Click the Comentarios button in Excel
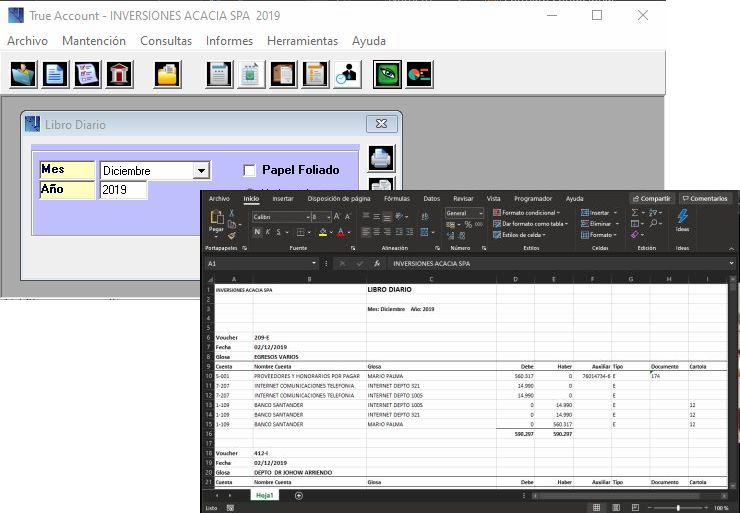This screenshot has height=513, width=740. (x=705, y=199)
